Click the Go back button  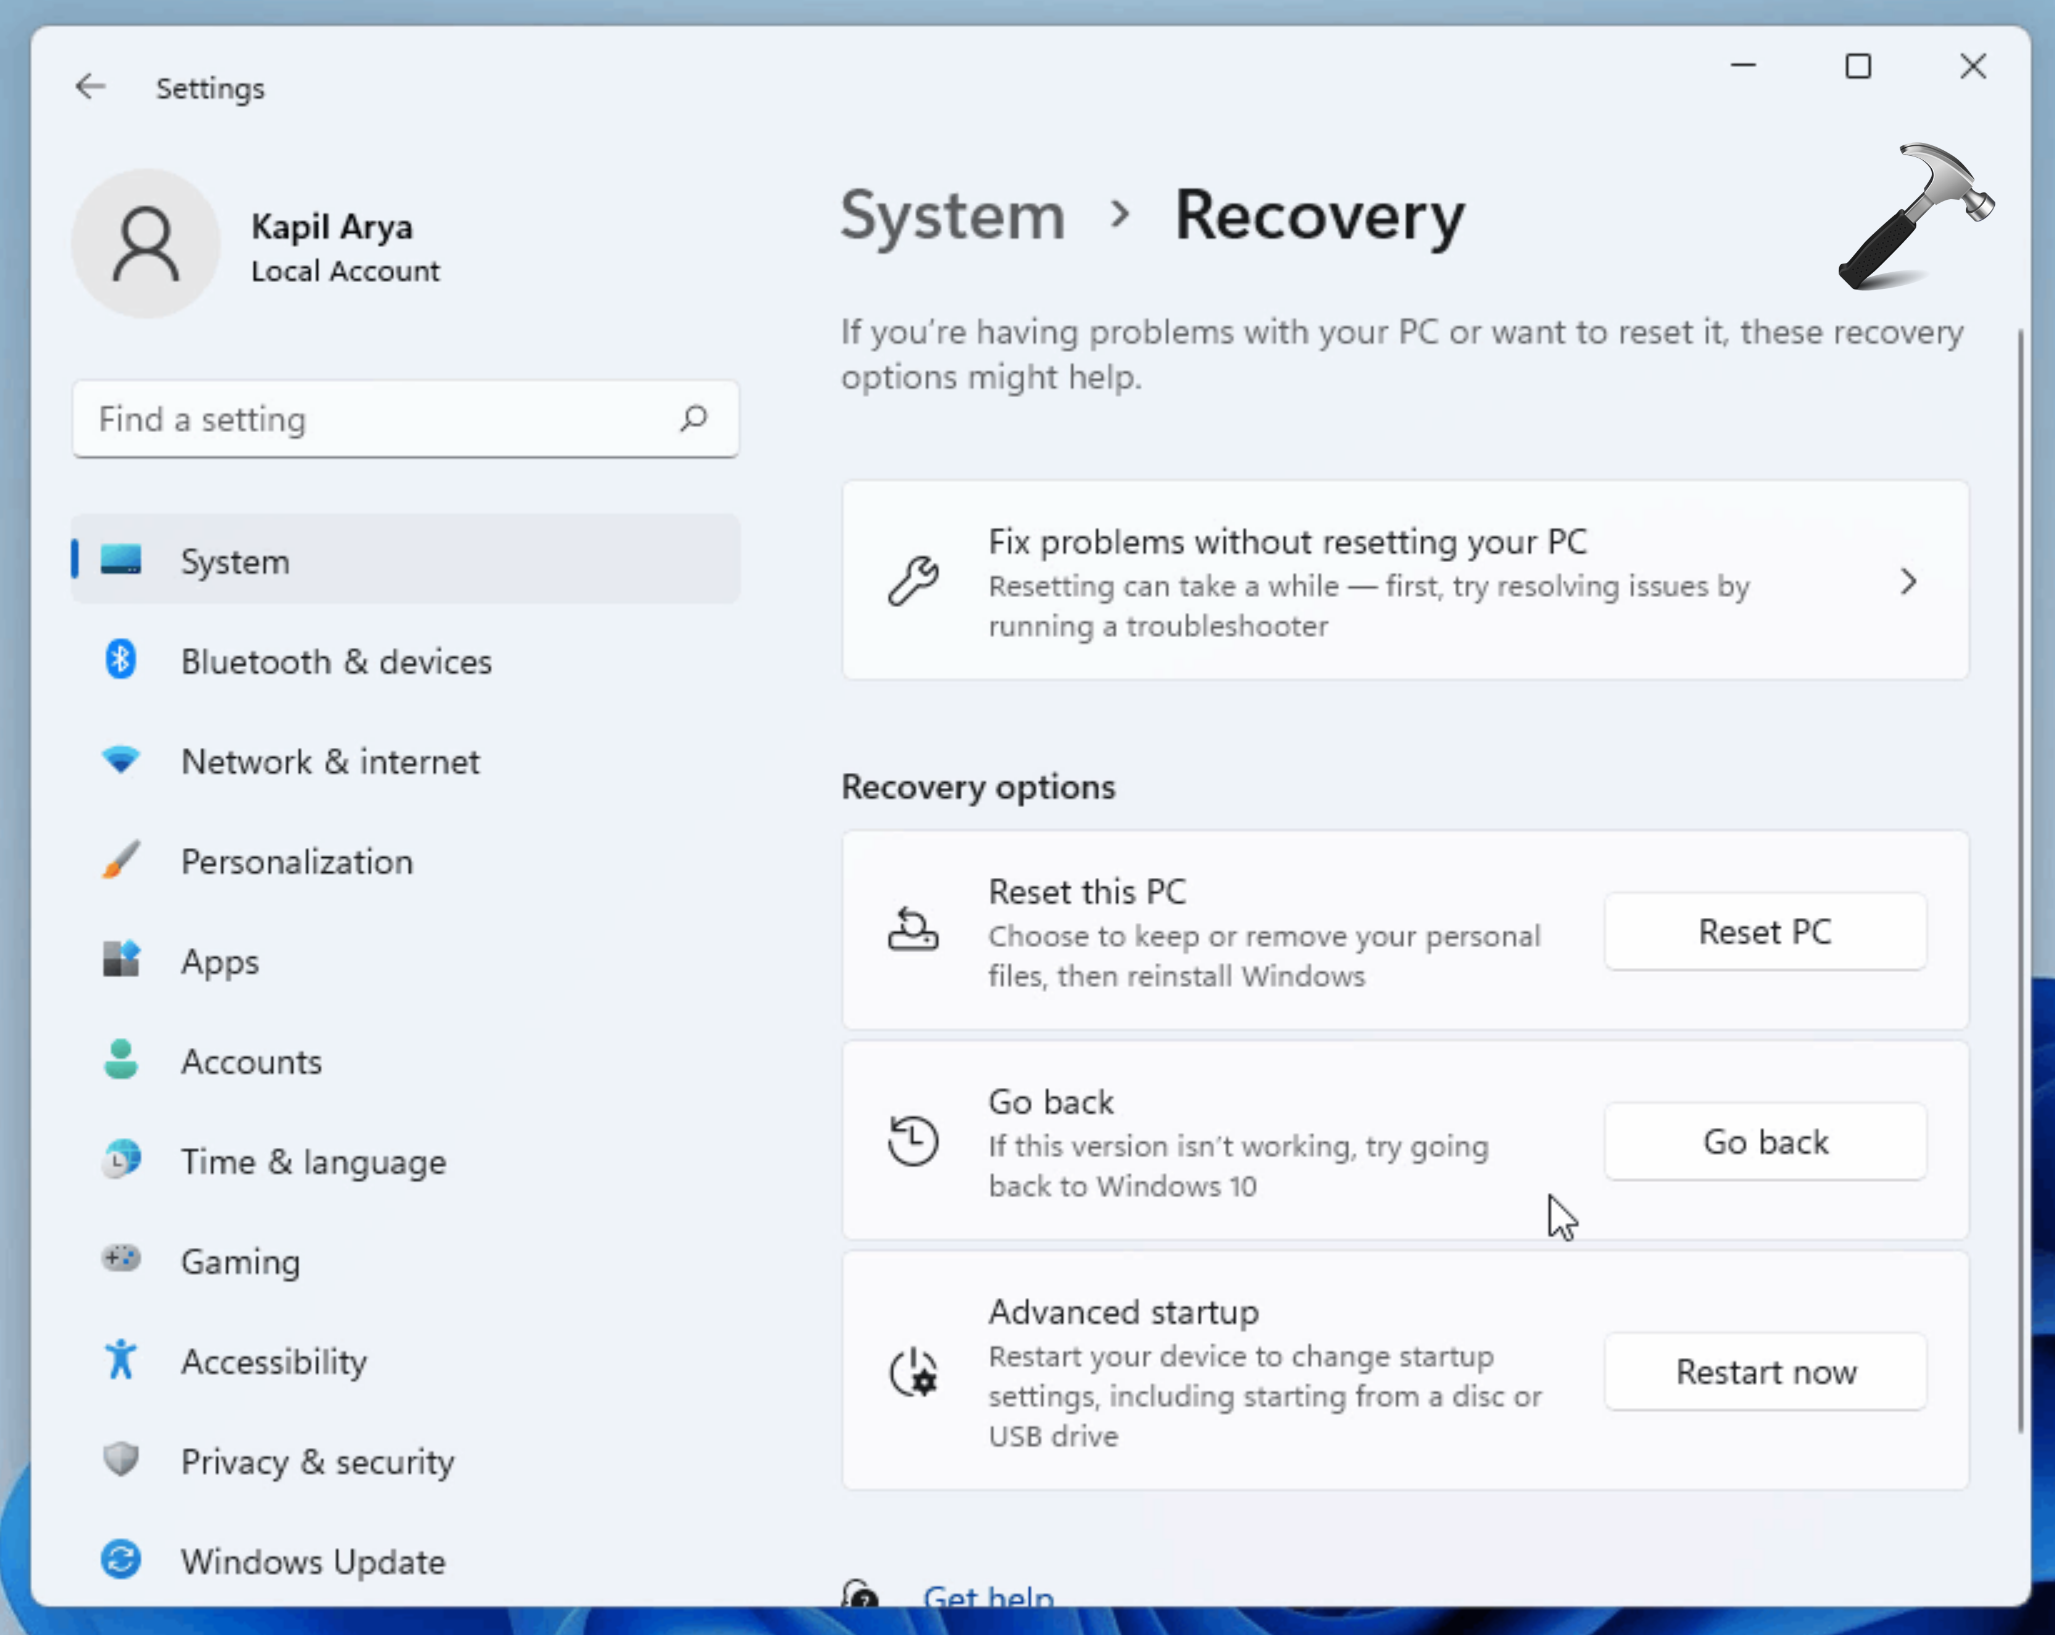[1765, 1141]
